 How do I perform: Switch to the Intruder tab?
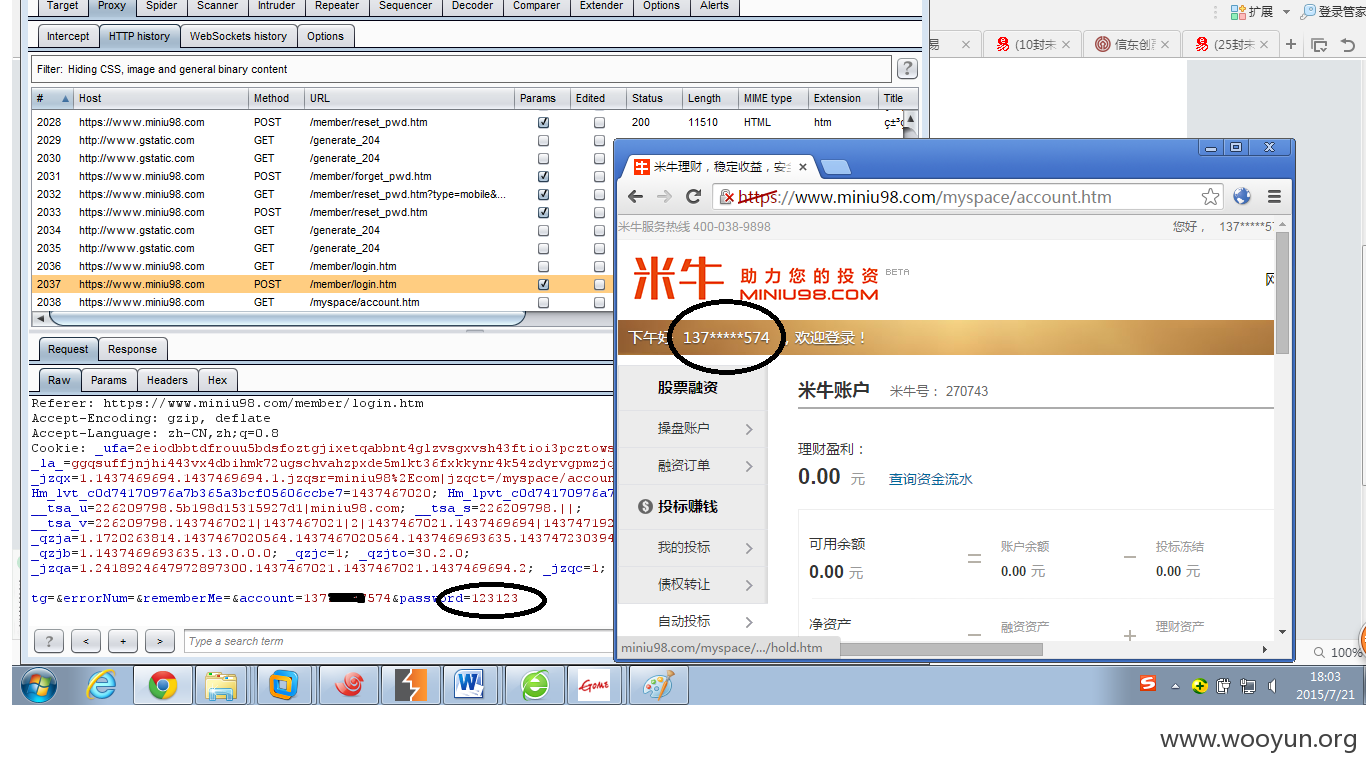[x=277, y=5]
